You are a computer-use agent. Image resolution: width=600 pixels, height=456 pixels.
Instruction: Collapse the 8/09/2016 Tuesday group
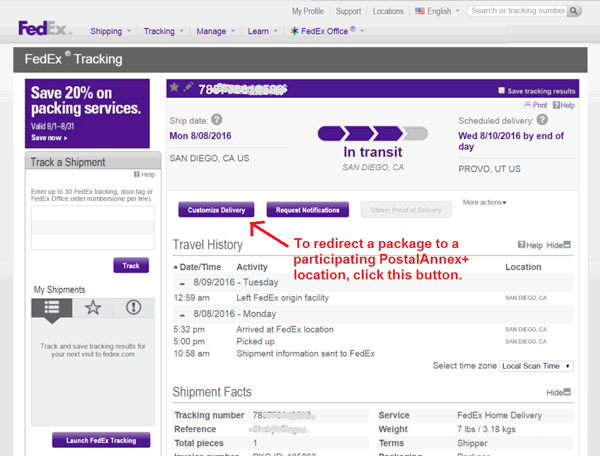pos(183,283)
